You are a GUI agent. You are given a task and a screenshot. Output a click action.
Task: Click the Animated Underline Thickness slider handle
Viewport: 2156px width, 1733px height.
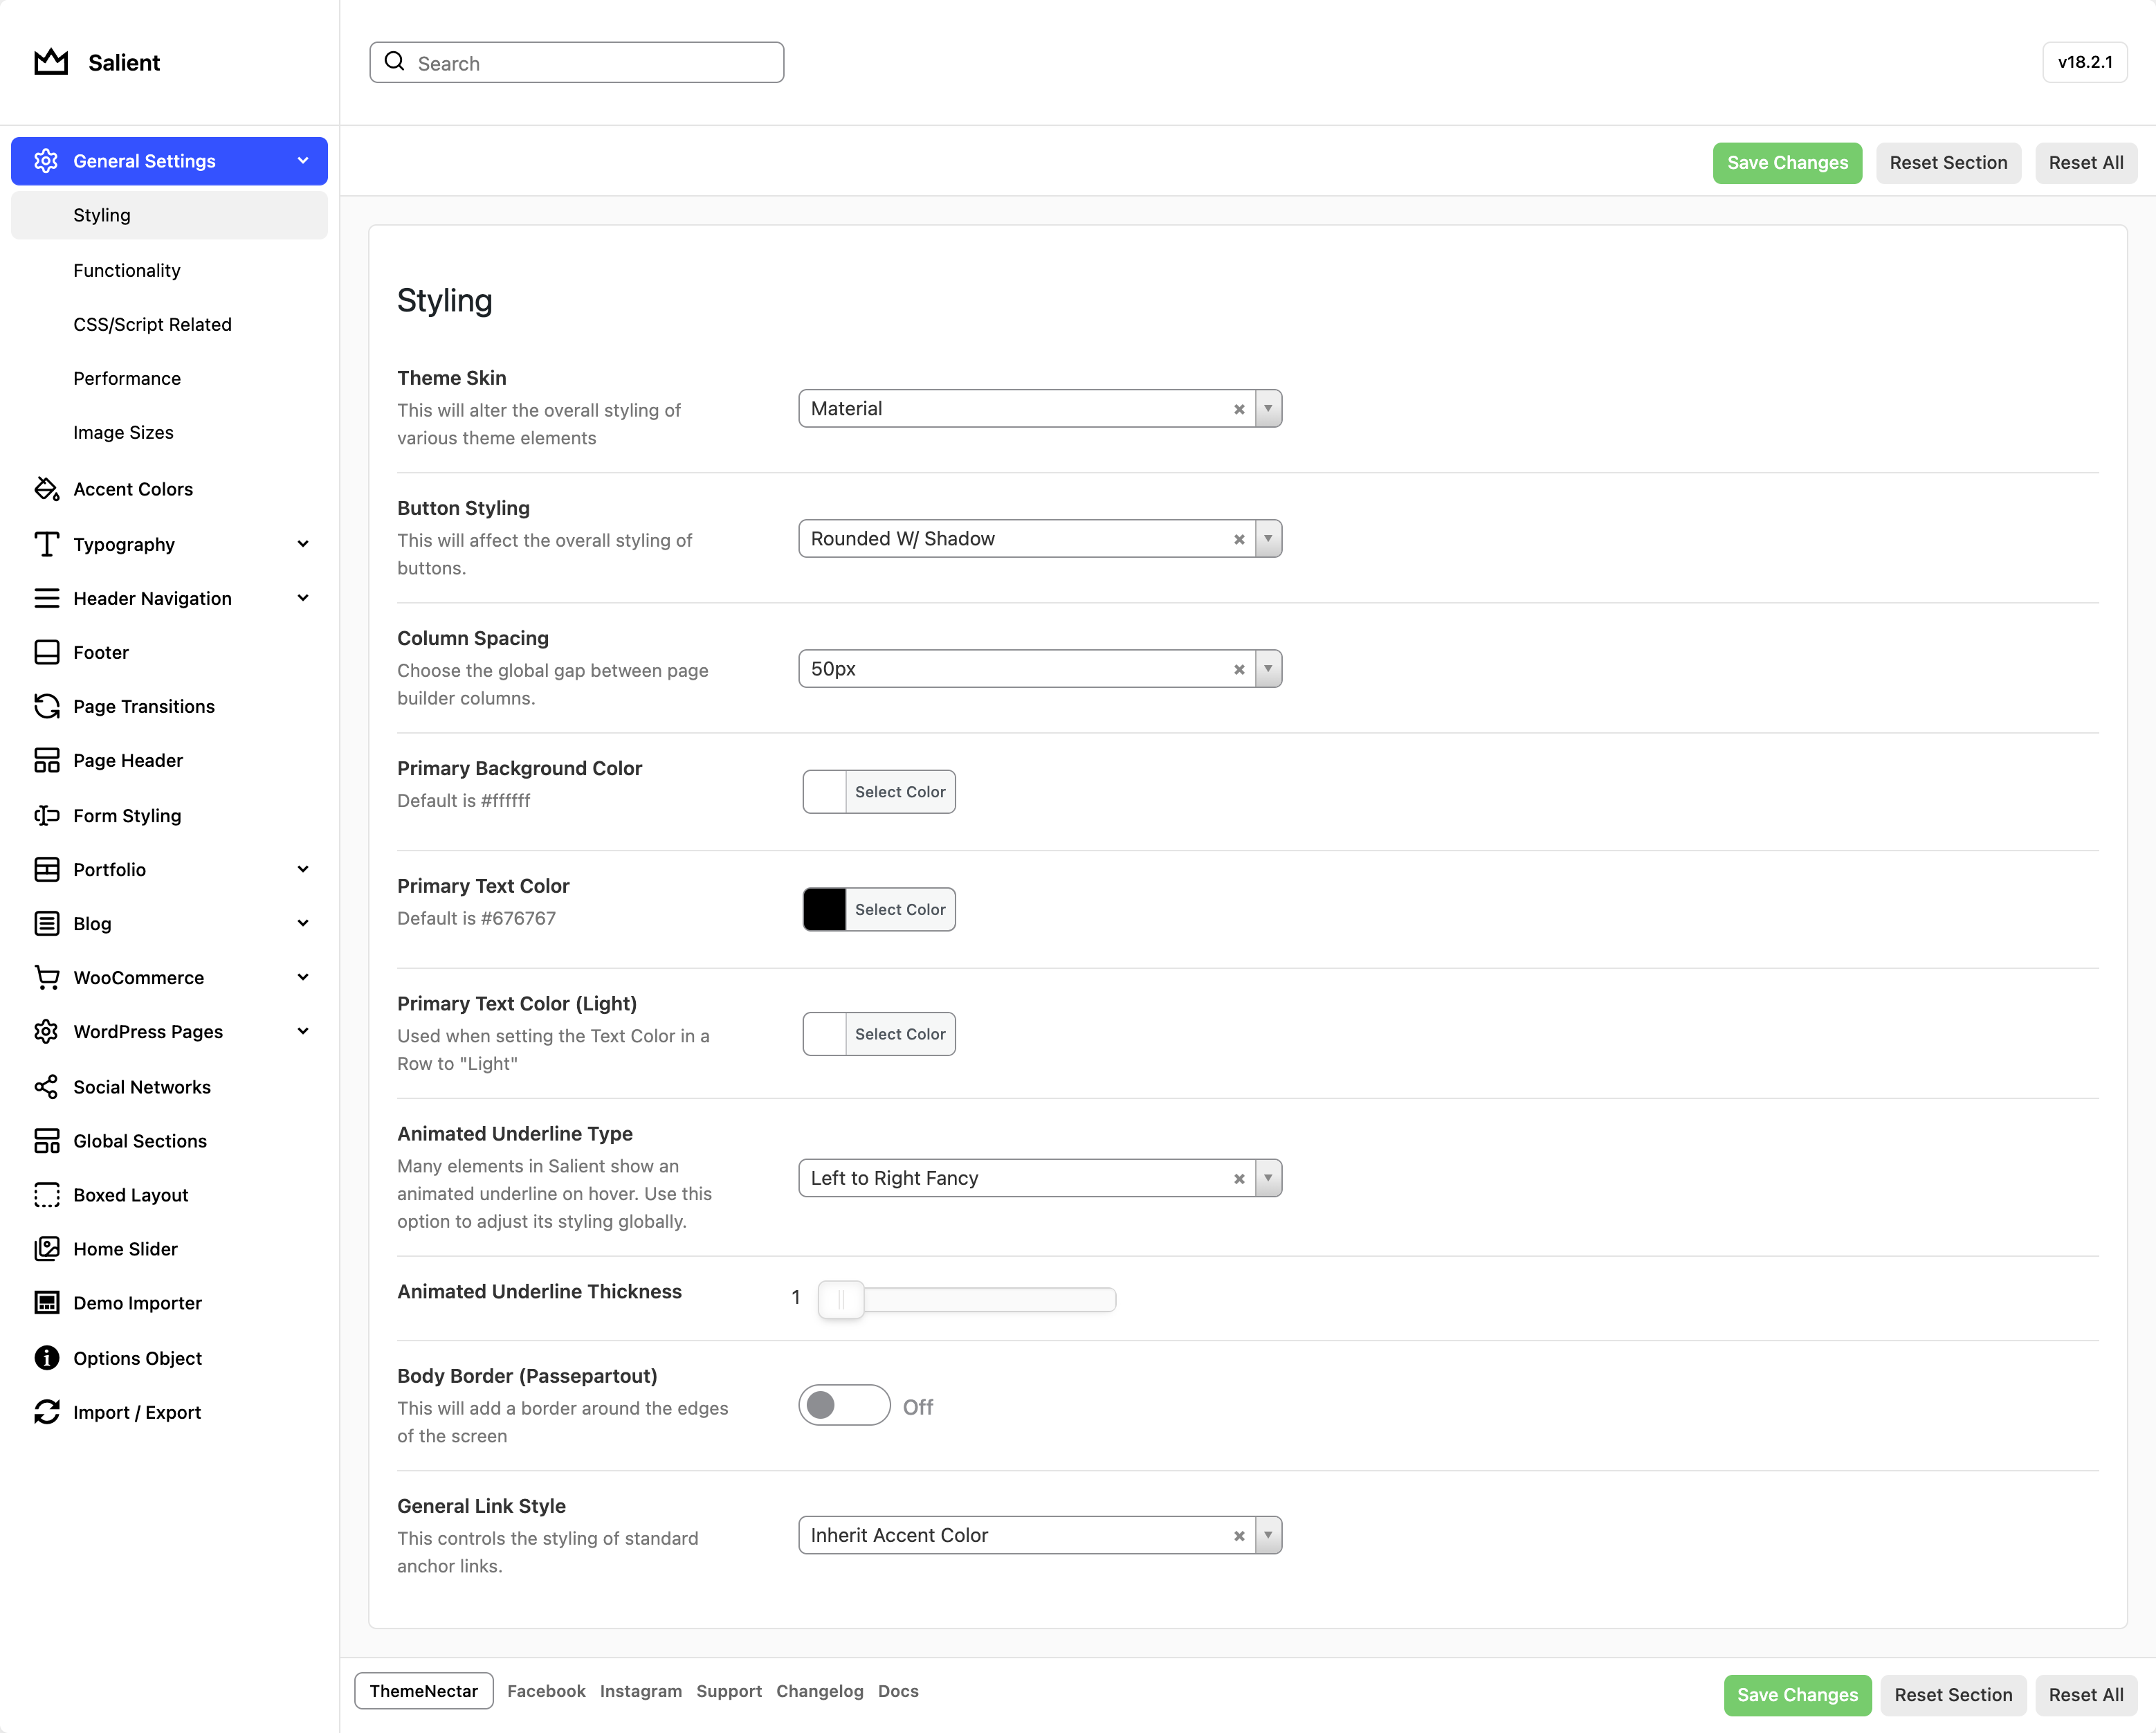(x=841, y=1299)
